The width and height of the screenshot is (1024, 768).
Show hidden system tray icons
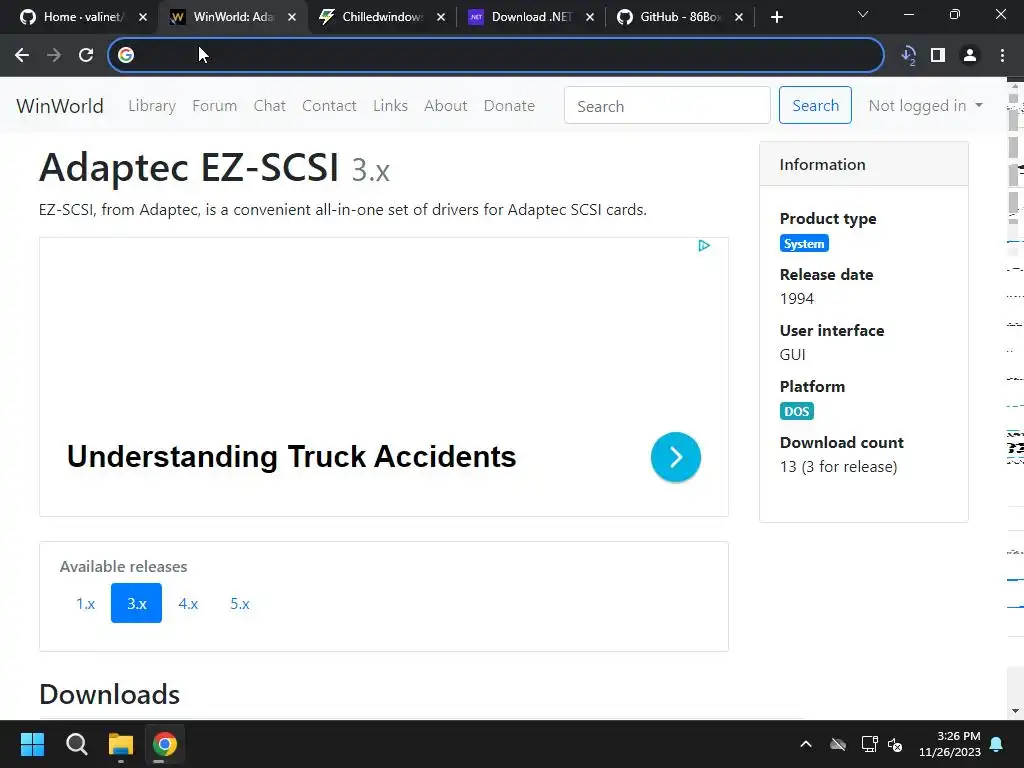tap(806, 744)
